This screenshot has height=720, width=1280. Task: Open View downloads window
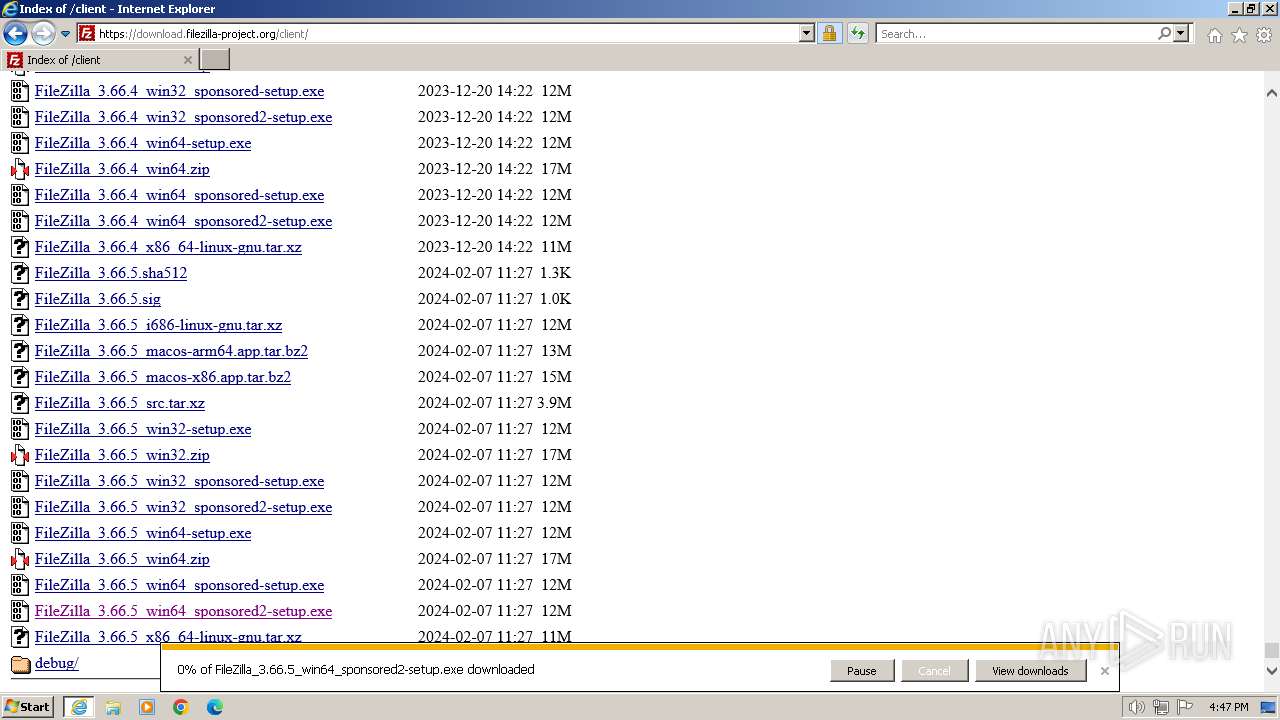(x=1030, y=671)
